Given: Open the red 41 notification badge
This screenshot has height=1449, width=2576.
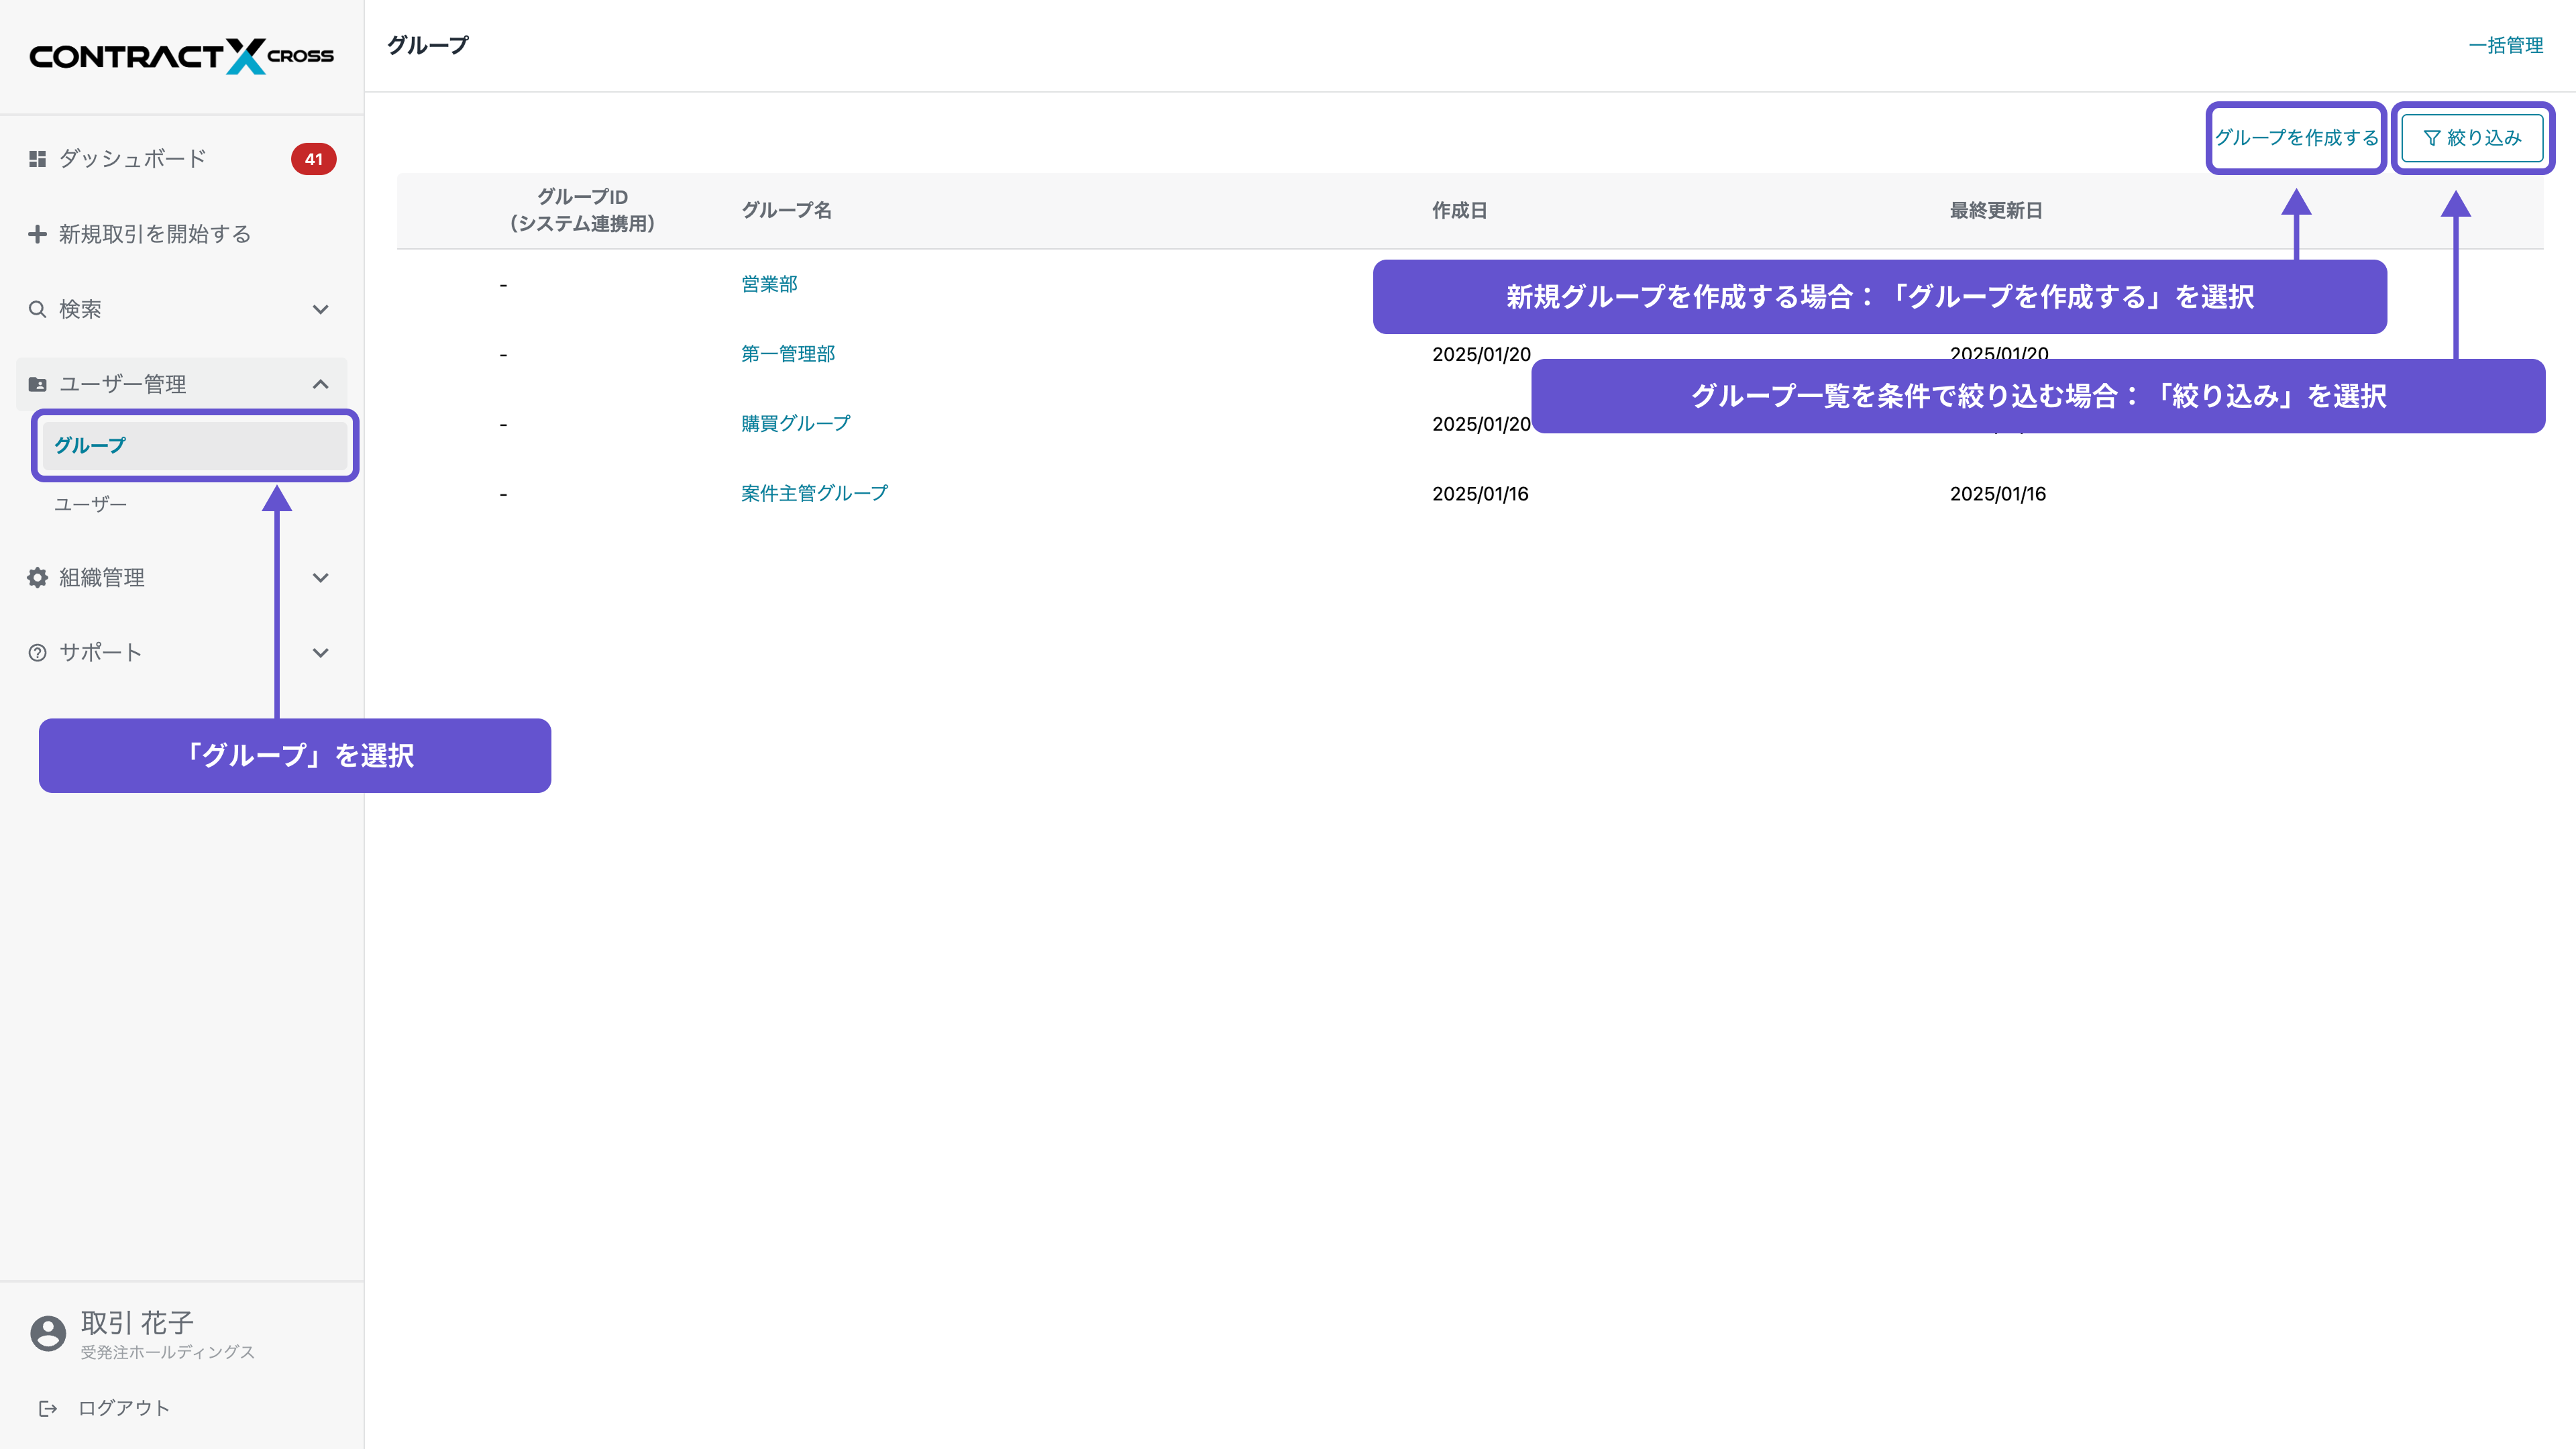Looking at the screenshot, I should 313,159.
